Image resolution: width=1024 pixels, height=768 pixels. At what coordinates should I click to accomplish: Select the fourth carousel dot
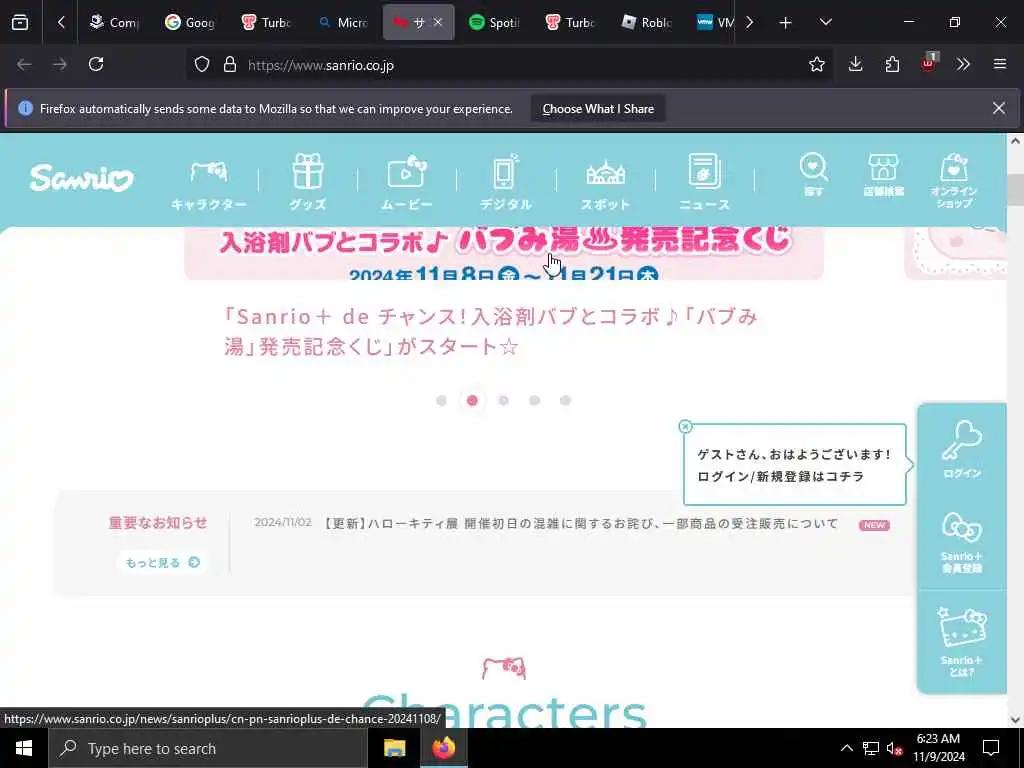coord(534,400)
